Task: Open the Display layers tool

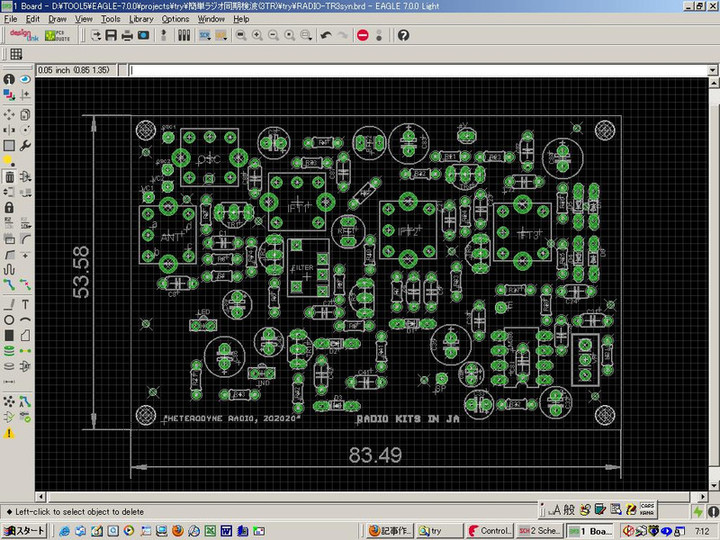Action: pyautogui.click(x=9, y=96)
